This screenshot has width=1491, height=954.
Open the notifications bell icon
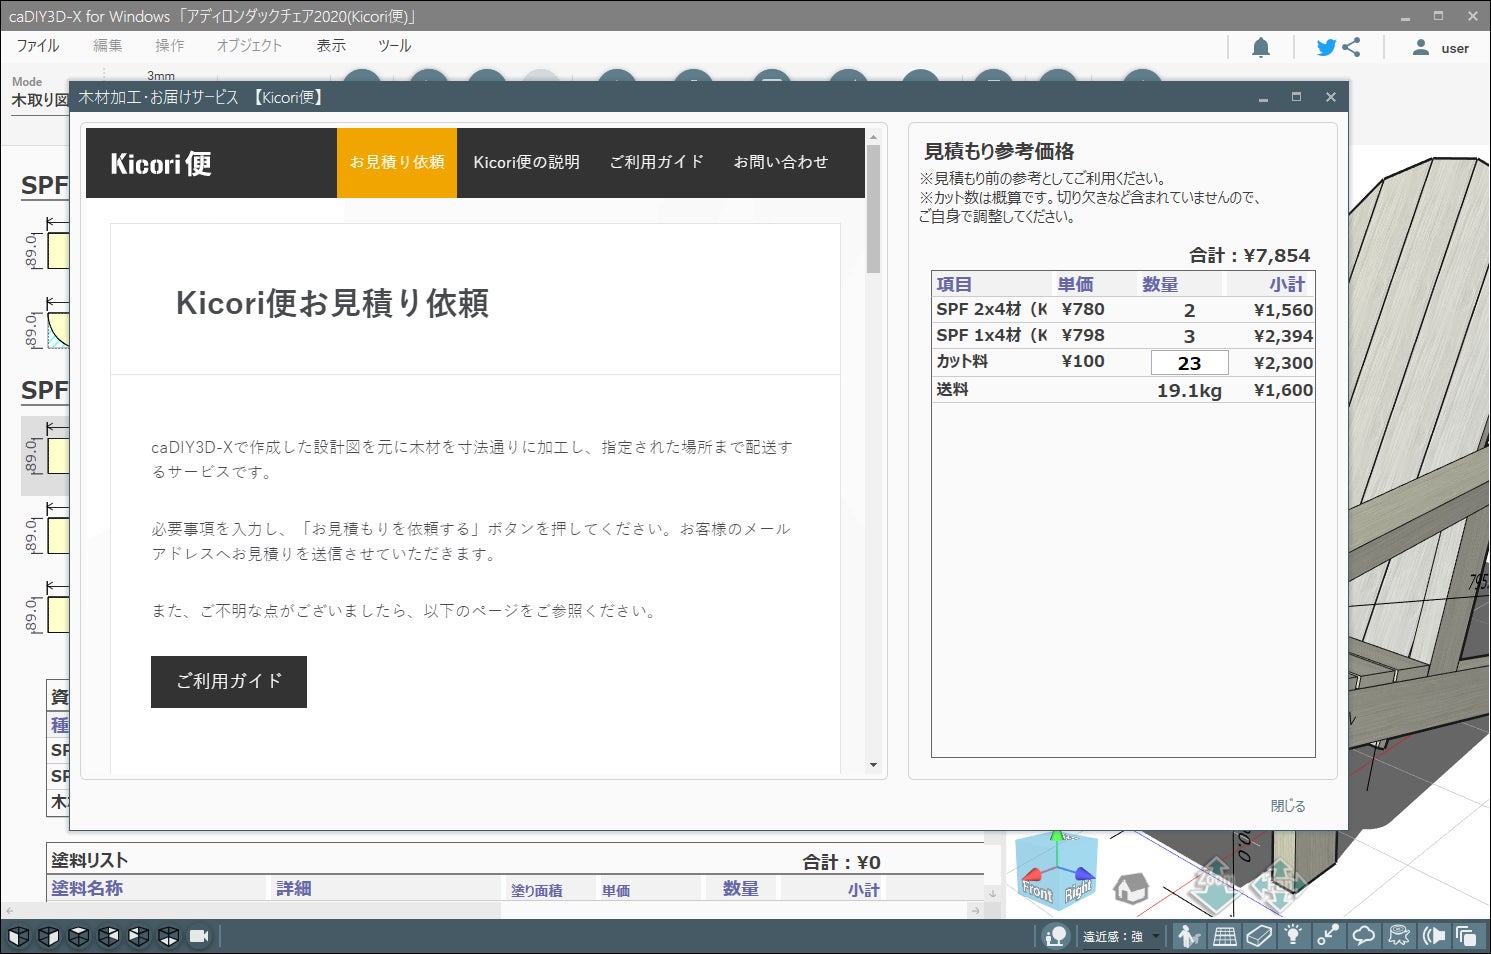pyautogui.click(x=1261, y=47)
